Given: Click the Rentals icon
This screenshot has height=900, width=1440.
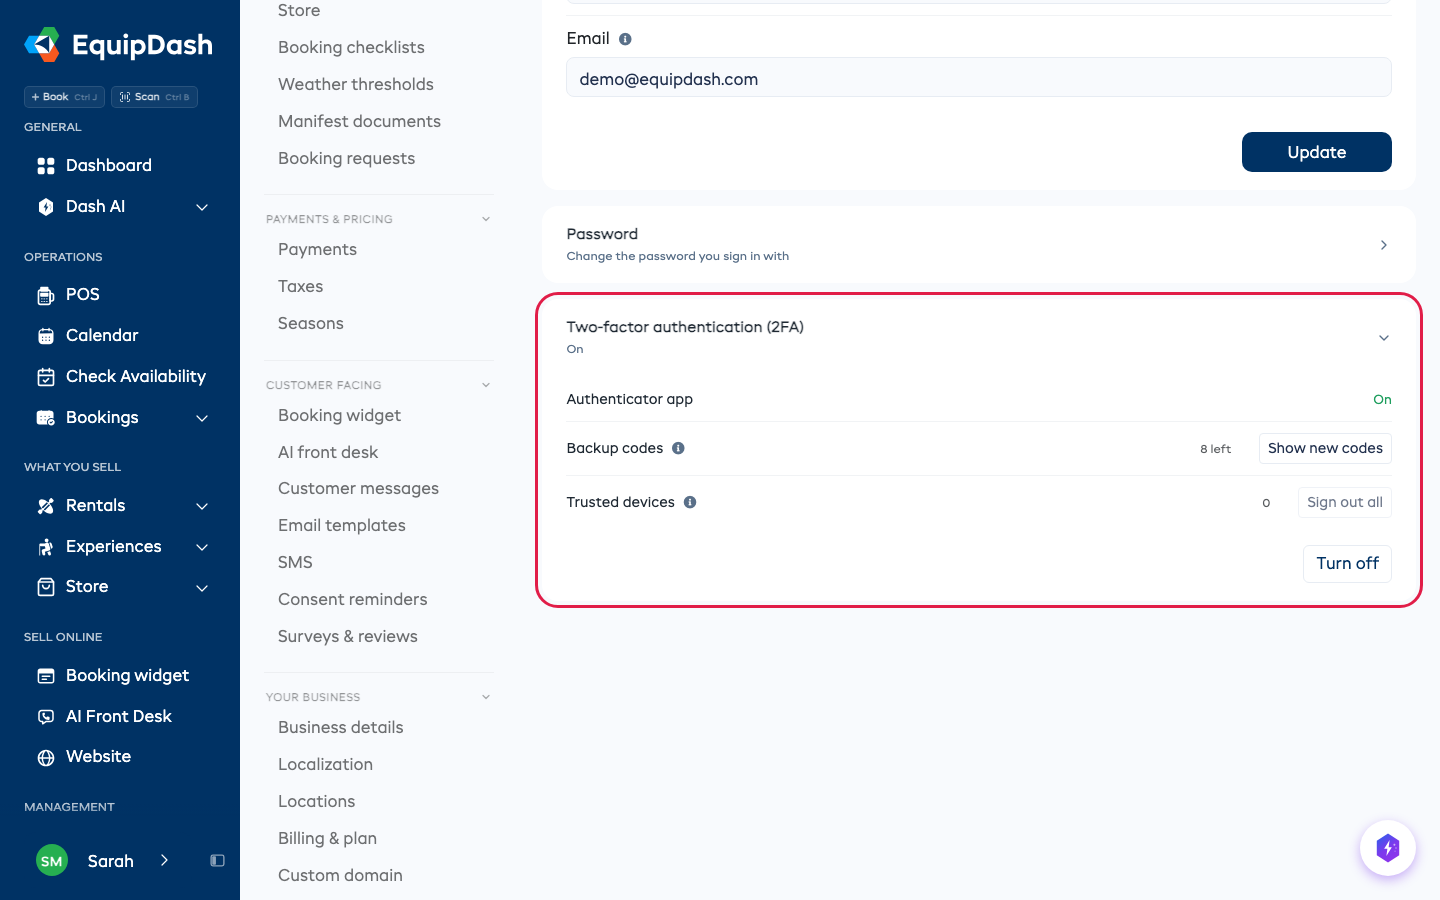Looking at the screenshot, I should pyautogui.click(x=46, y=506).
